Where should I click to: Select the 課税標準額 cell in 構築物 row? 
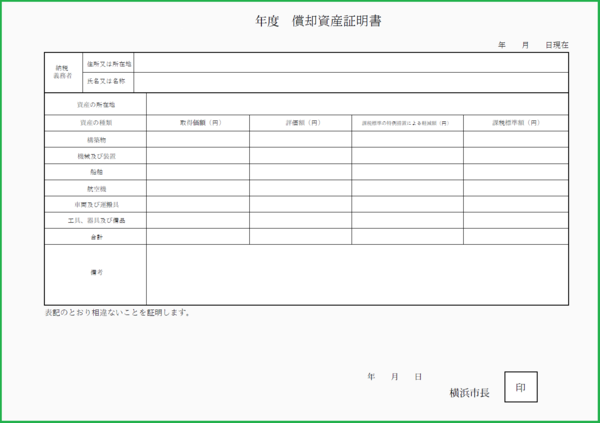(516, 139)
